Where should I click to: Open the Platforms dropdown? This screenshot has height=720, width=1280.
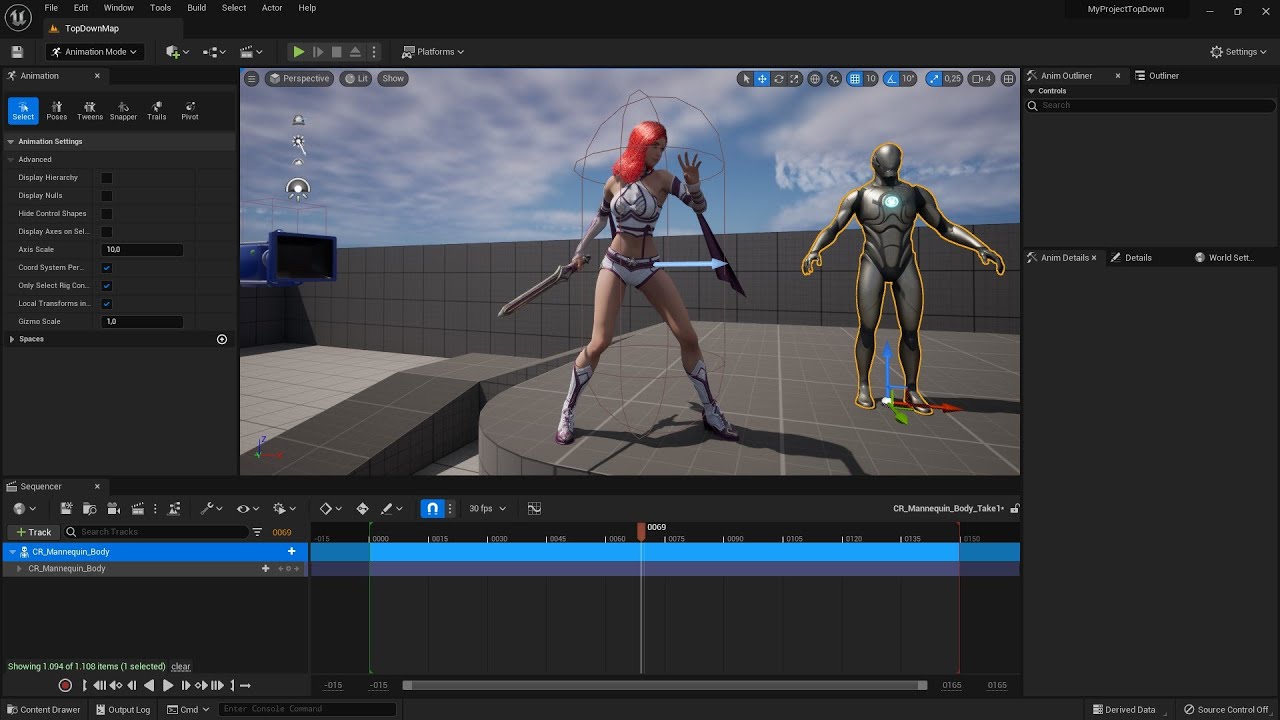433,52
